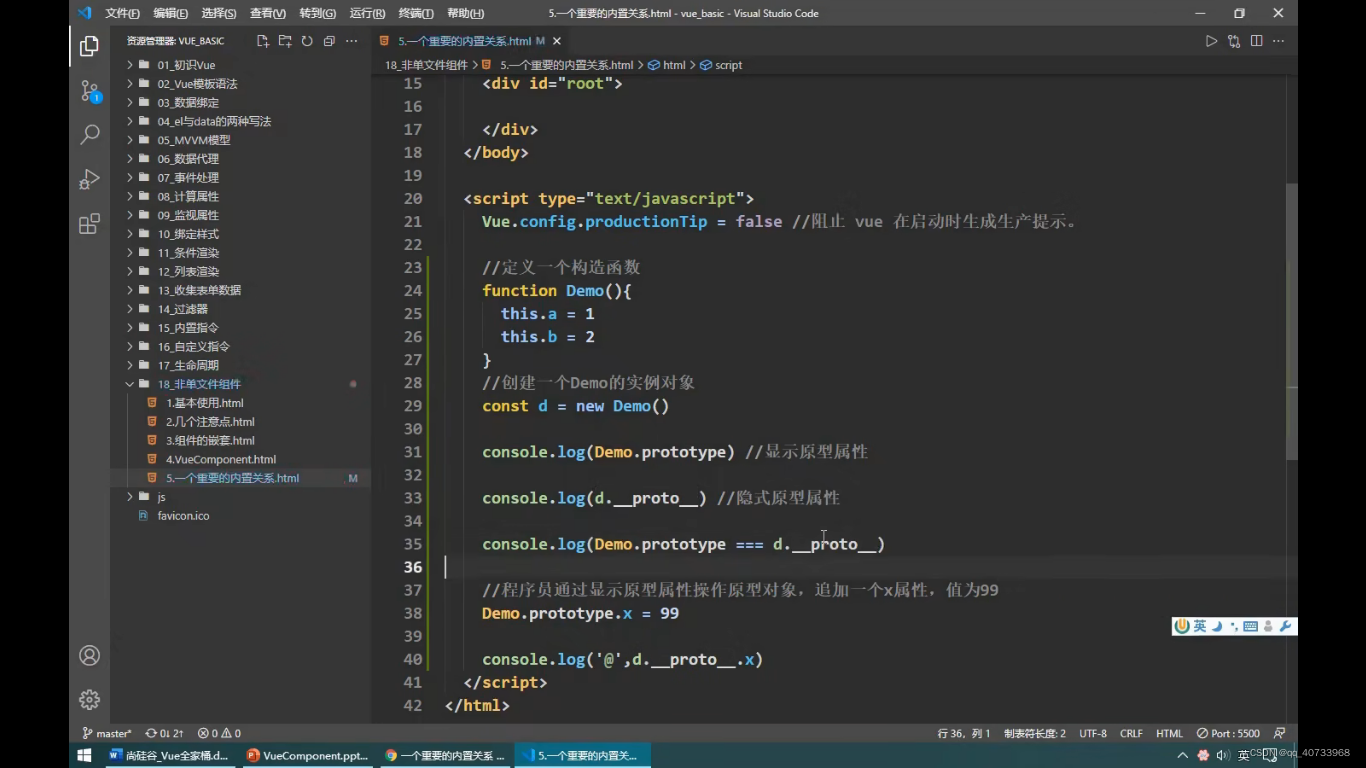This screenshot has height=768, width=1366.
Task: Open the 查看(V) menu
Action: coord(267,13)
